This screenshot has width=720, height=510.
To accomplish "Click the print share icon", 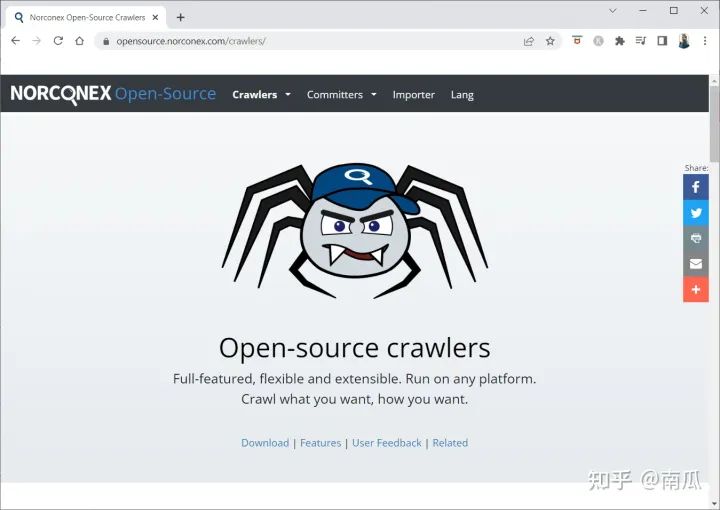I will pyautogui.click(x=696, y=238).
